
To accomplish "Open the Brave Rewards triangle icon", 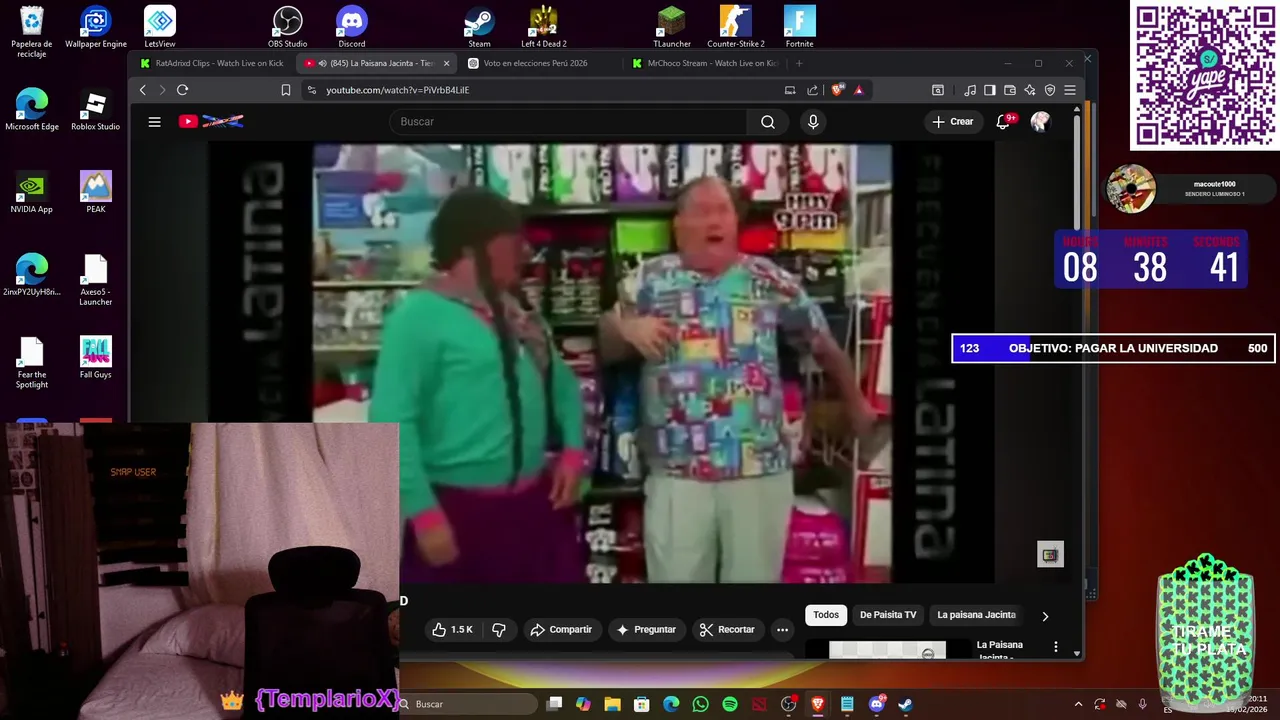I will click(859, 90).
